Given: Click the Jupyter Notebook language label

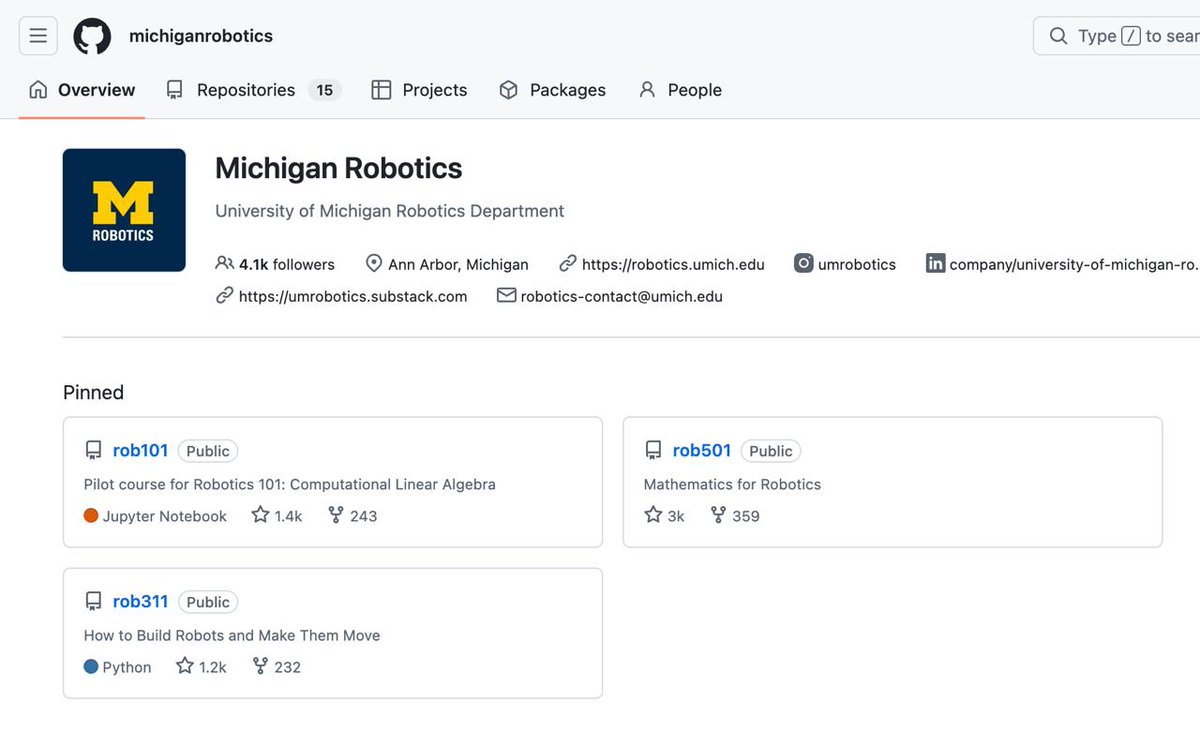Looking at the screenshot, I should pyautogui.click(x=165, y=516).
